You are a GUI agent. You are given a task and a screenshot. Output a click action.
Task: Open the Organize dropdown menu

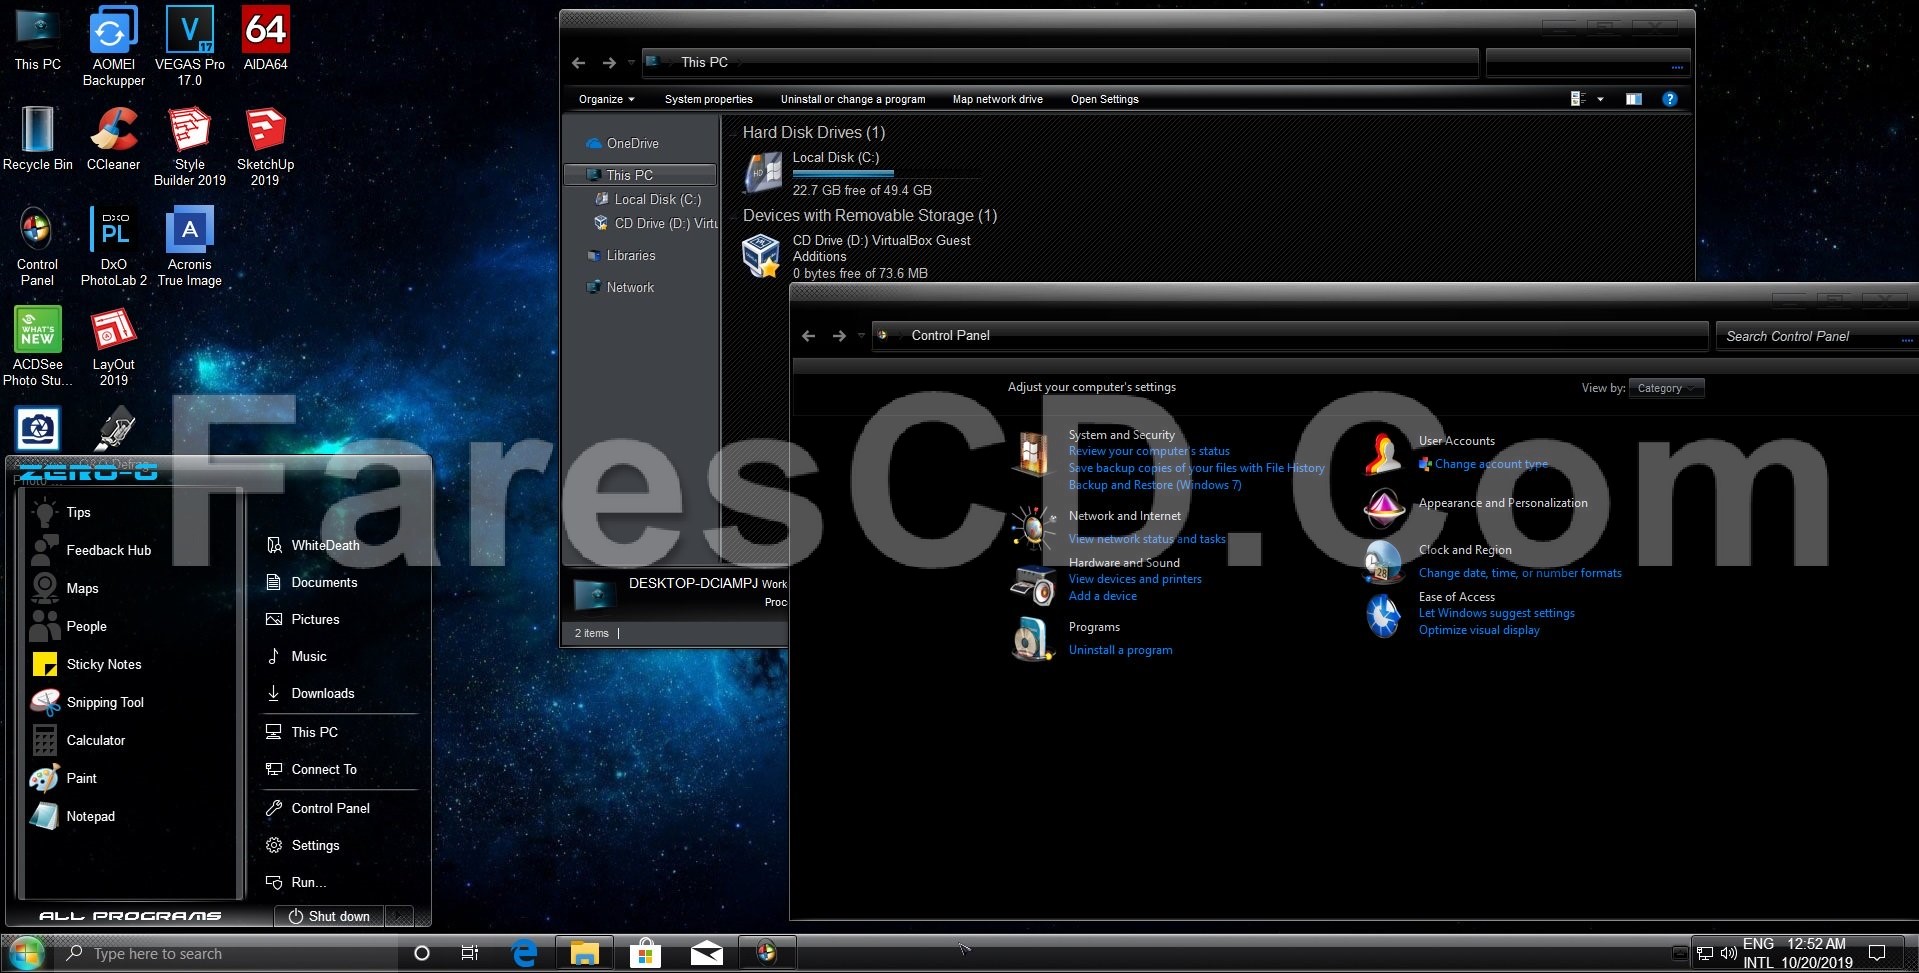click(x=606, y=99)
